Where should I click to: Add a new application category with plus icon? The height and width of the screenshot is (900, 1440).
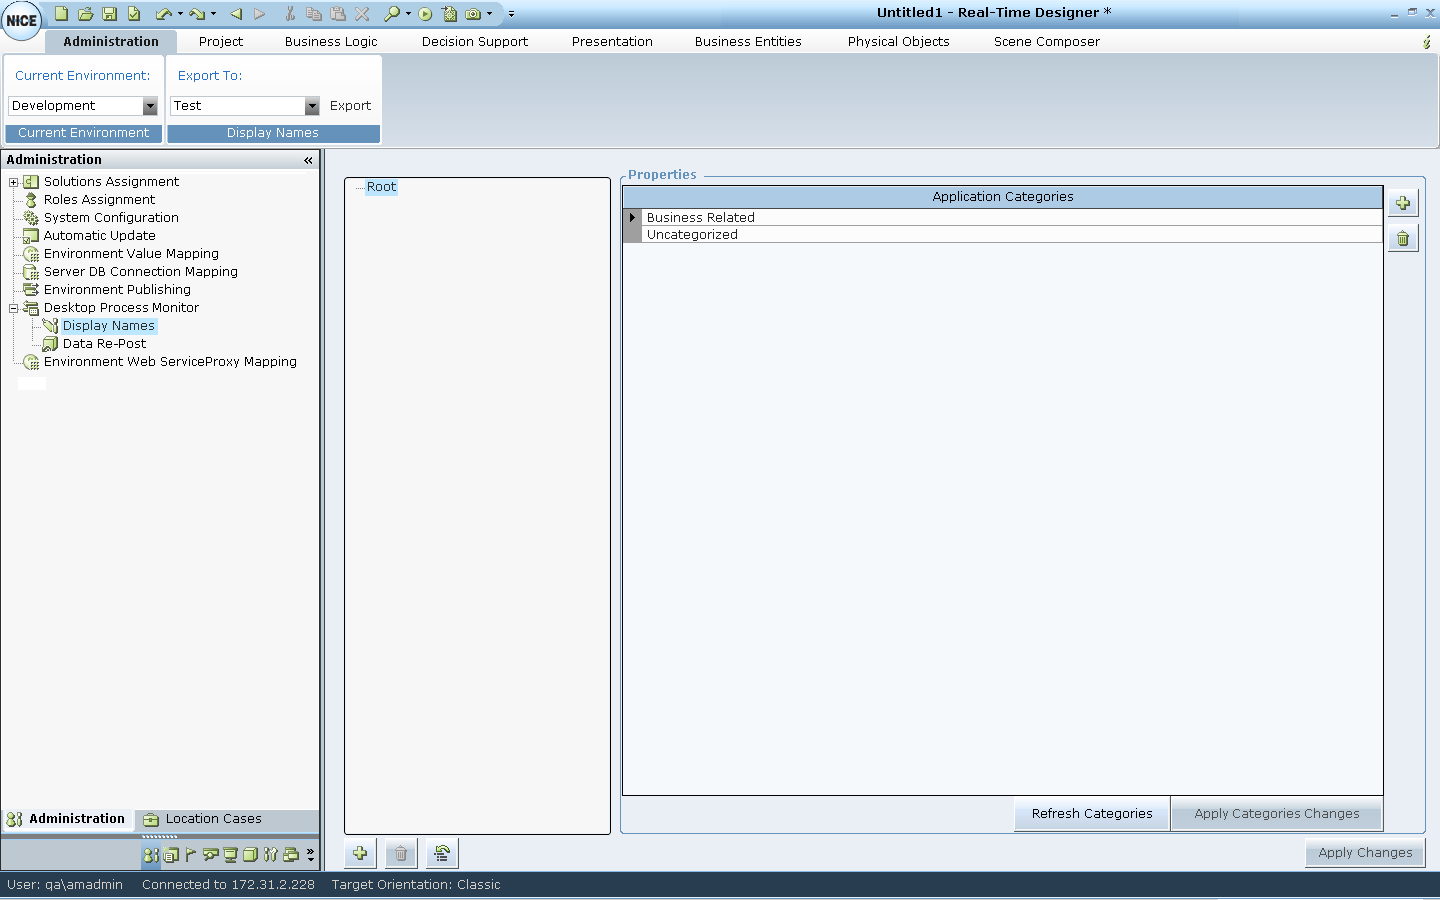coord(1403,203)
